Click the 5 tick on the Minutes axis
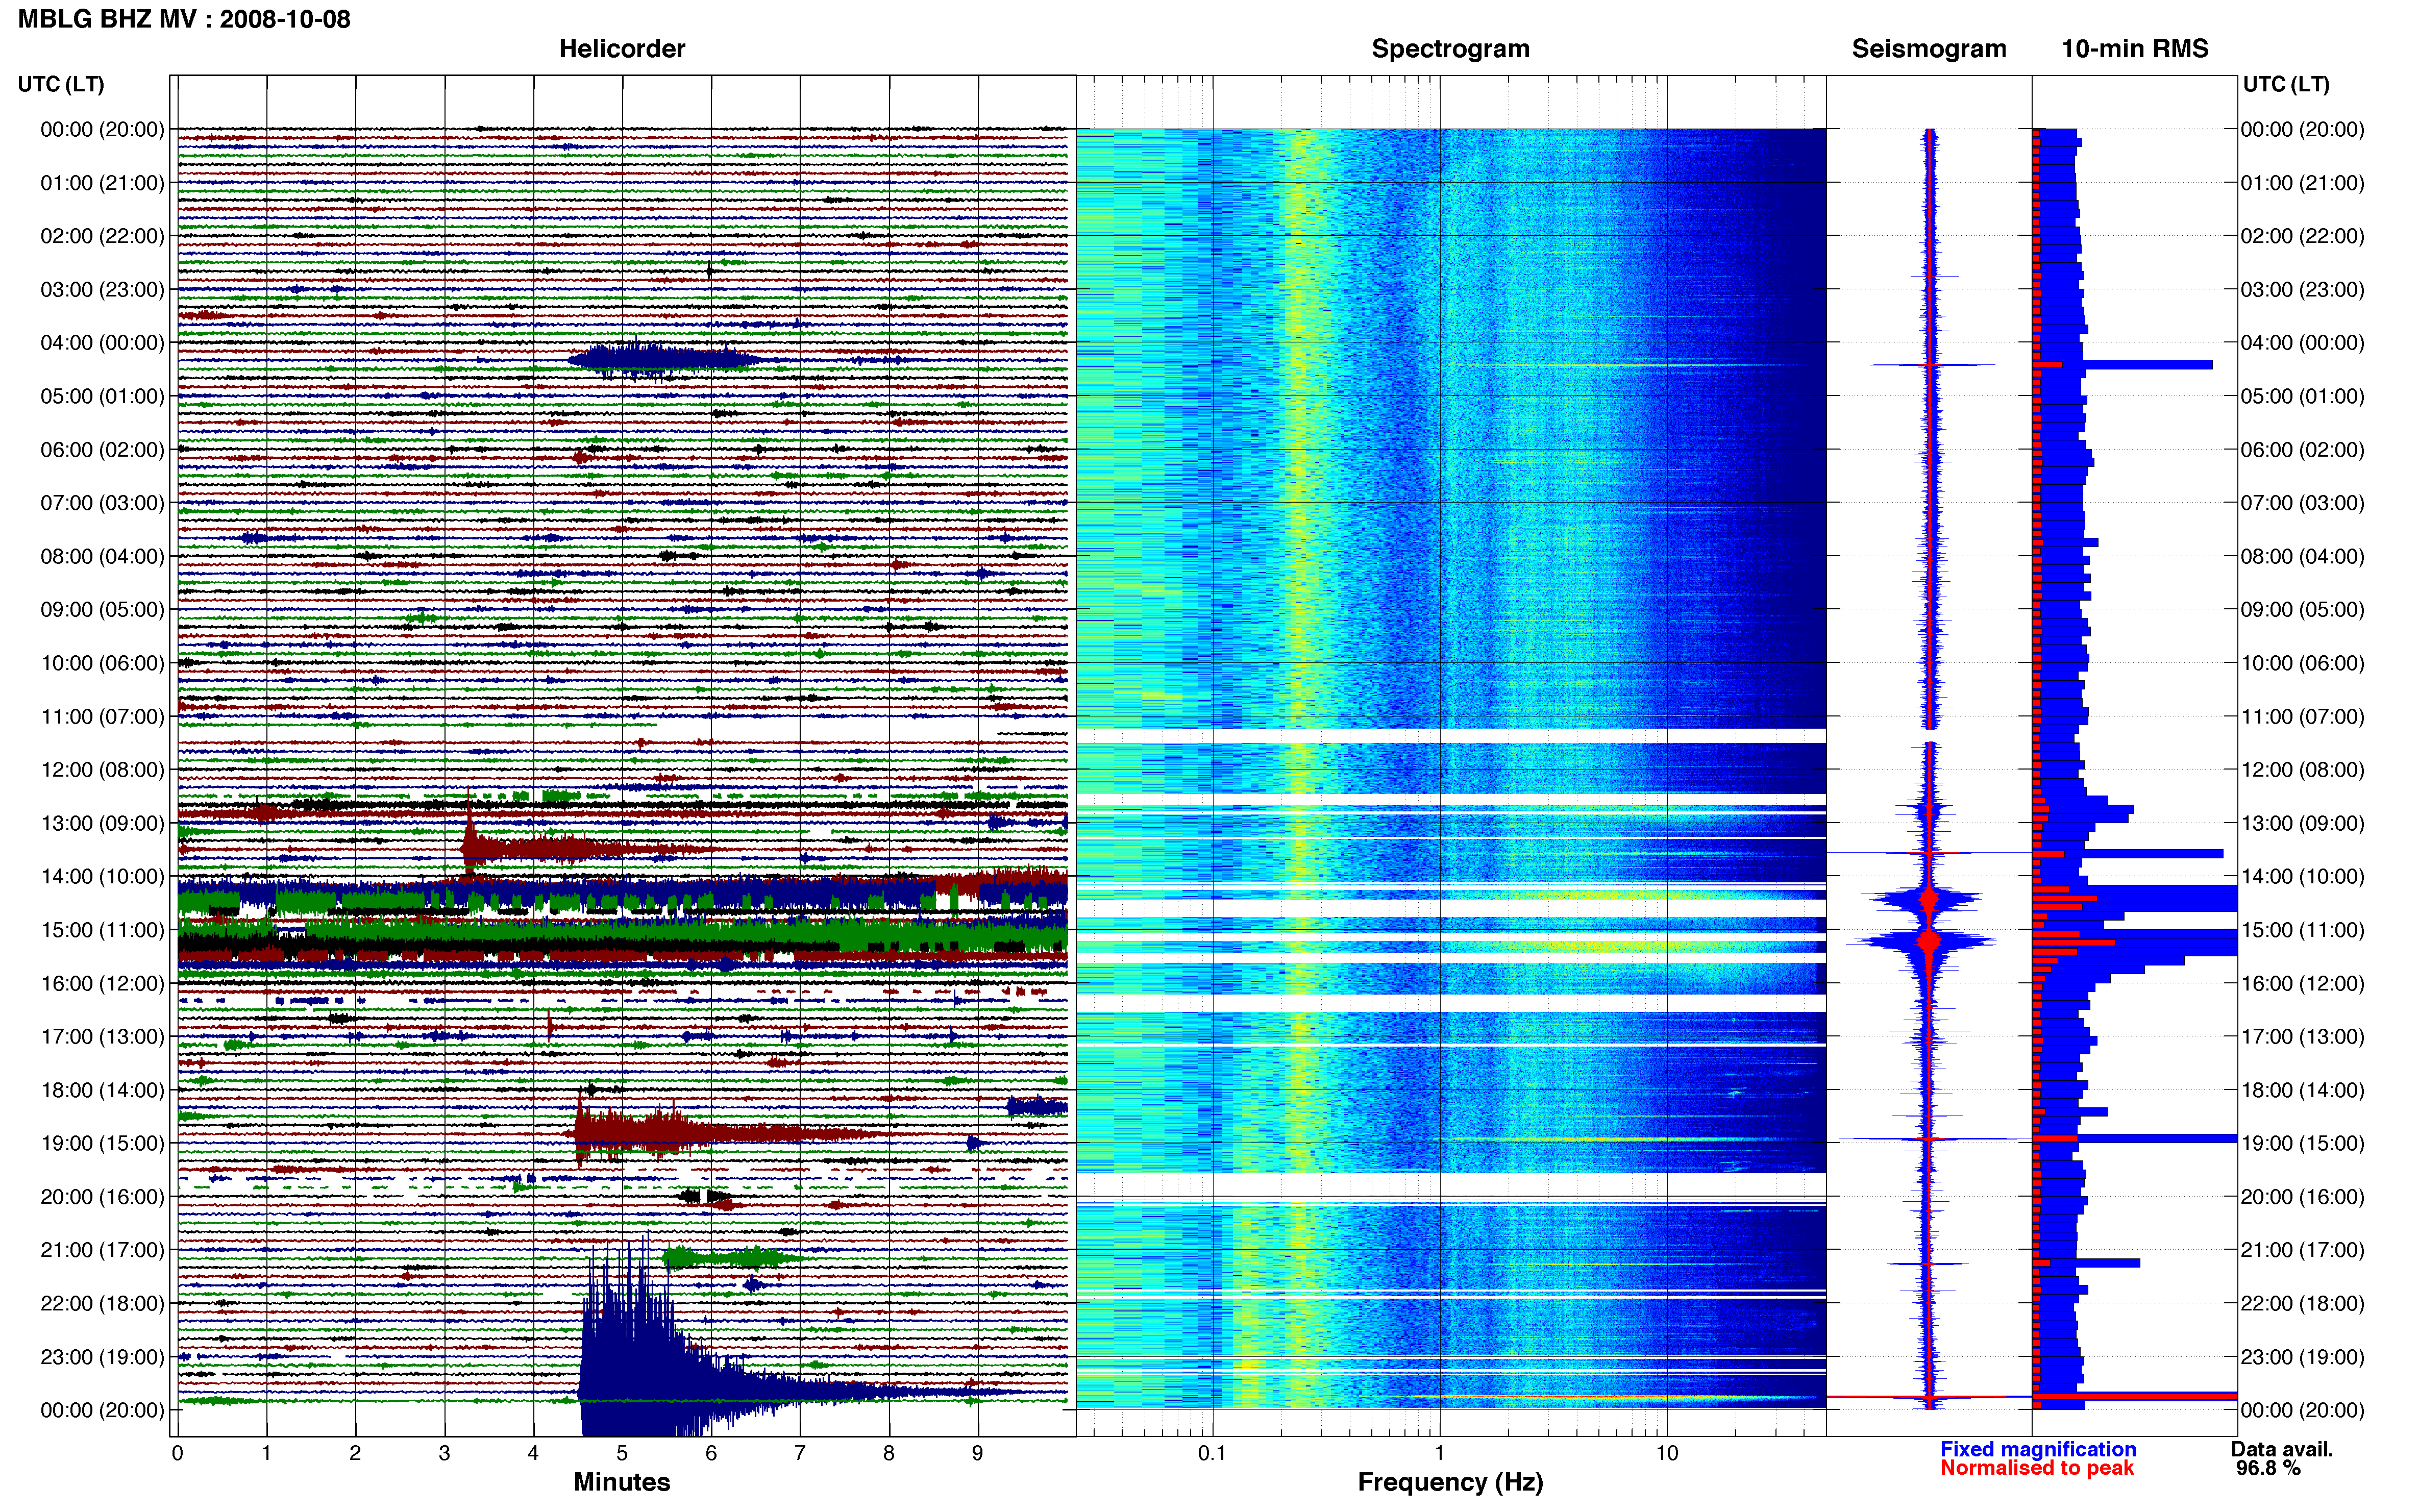2419x1512 pixels. pyautogui.click(x=622, y=1454)
